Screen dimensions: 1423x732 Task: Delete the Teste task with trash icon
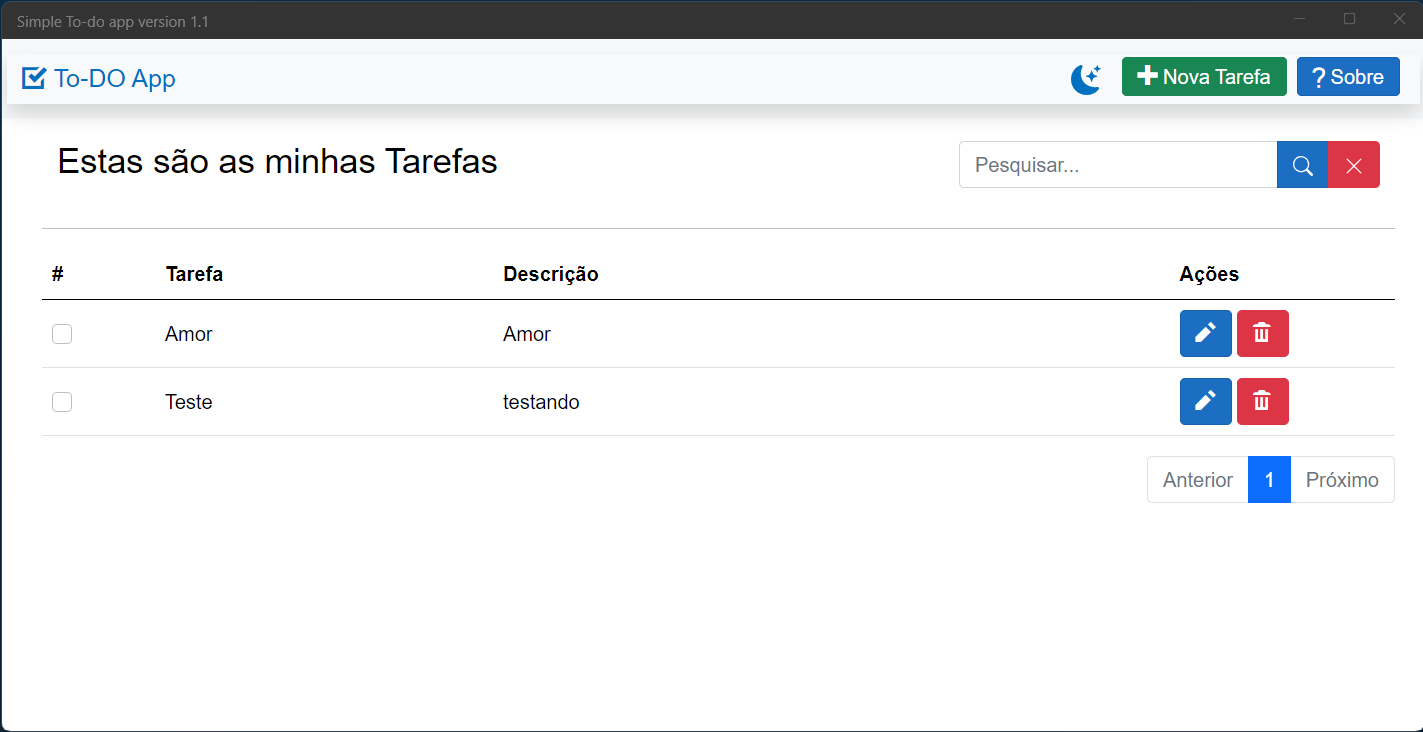click(x=1262, y=401)
